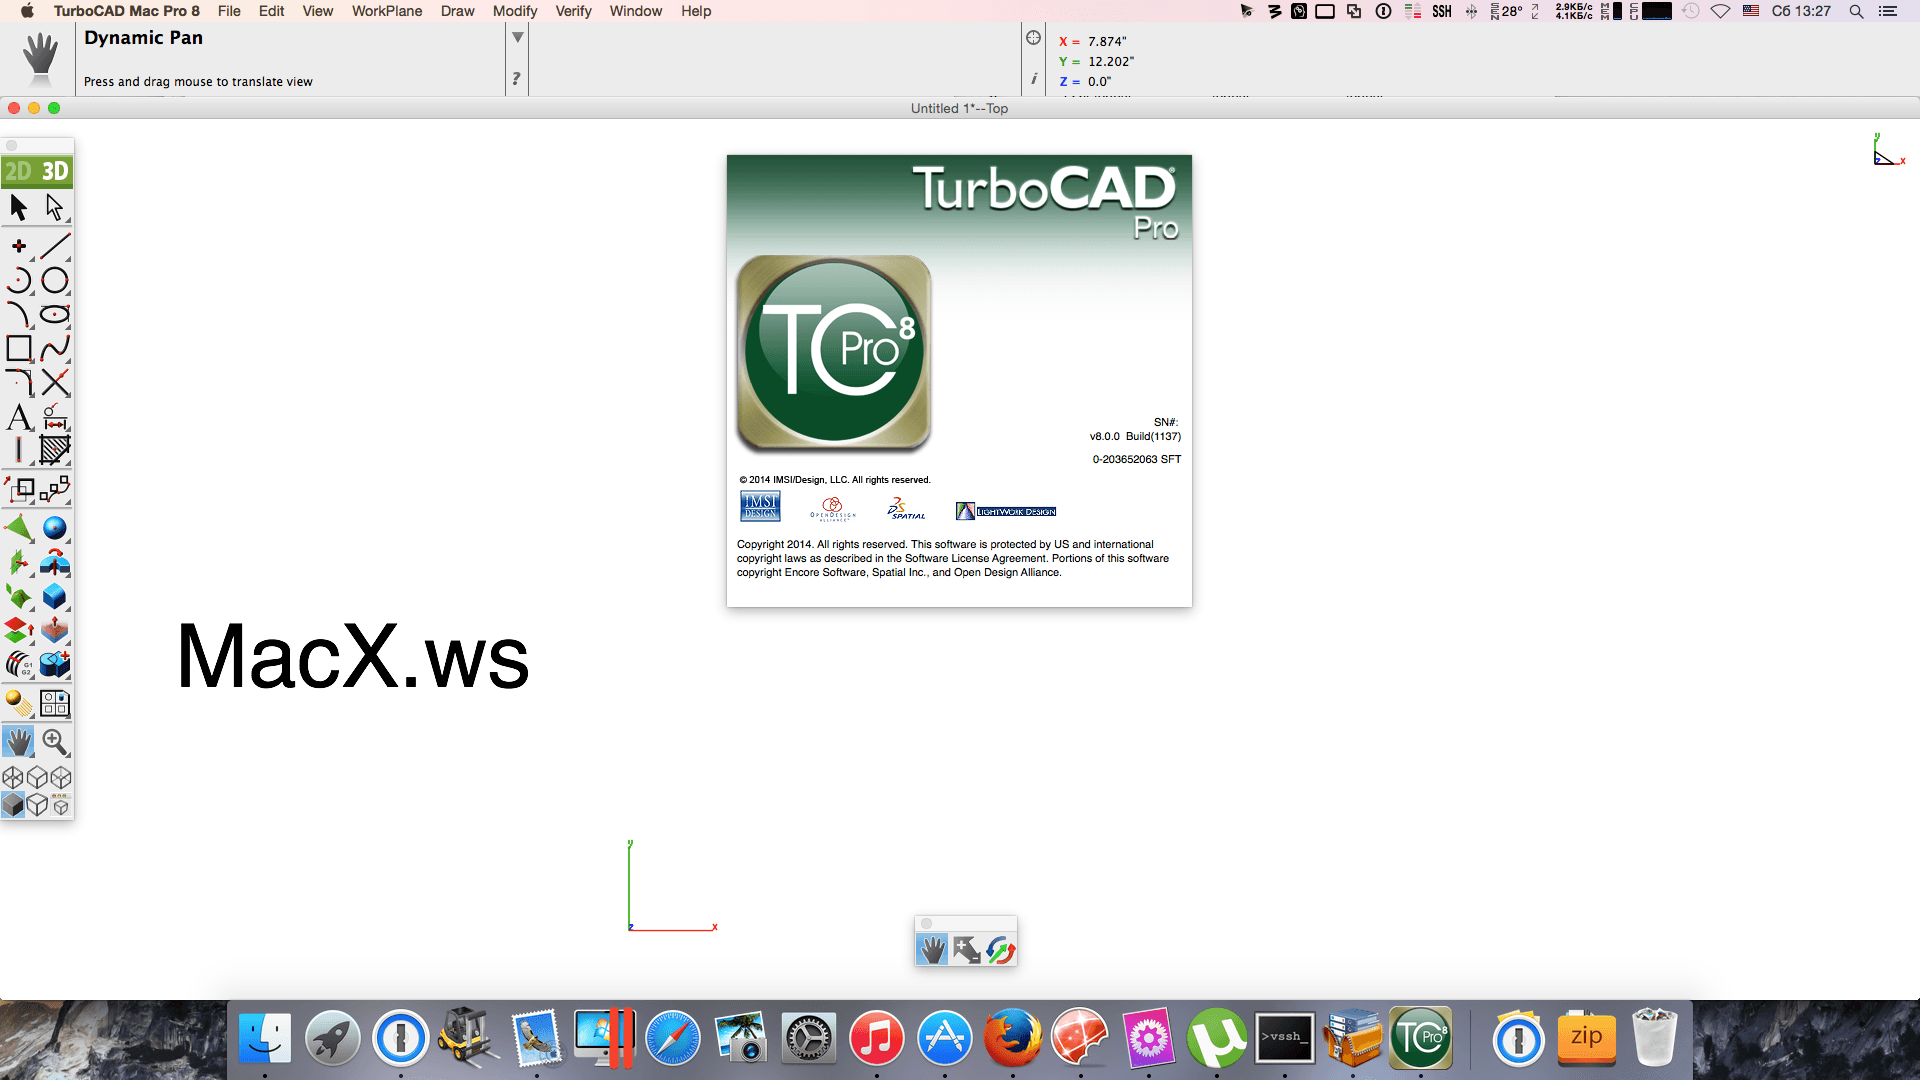Open the Edit menu

pyautogui.click(x=271, y=11)
